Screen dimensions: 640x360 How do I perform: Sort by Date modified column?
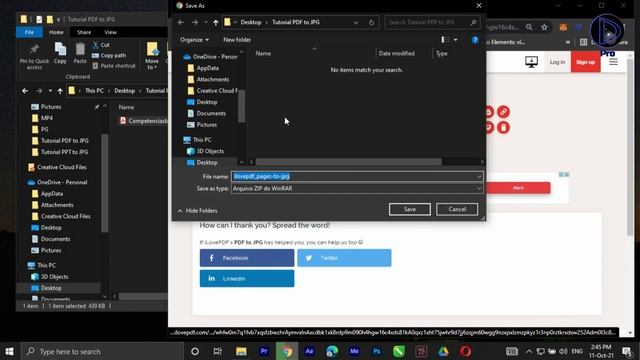pos(396,53)
